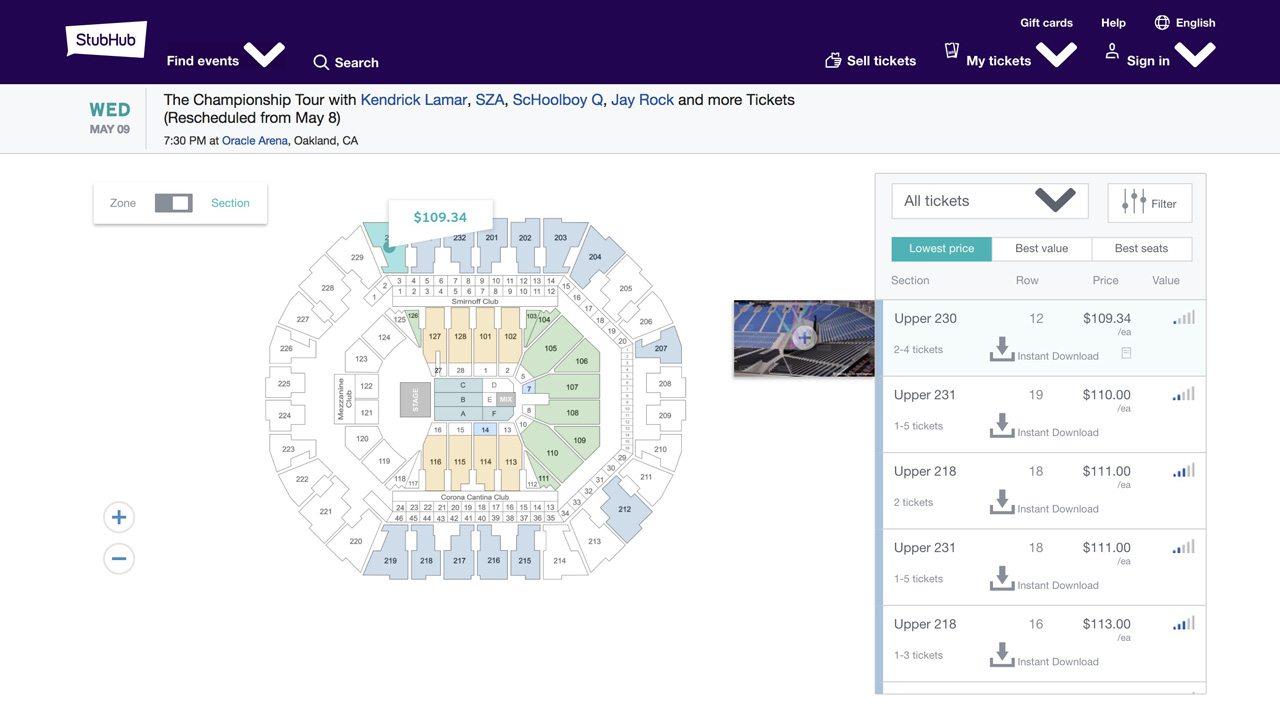The width and height of the screenshot is (1280, 716).
Task: Open the Kendrick Lamar link
Action: (x=413, y=100)
